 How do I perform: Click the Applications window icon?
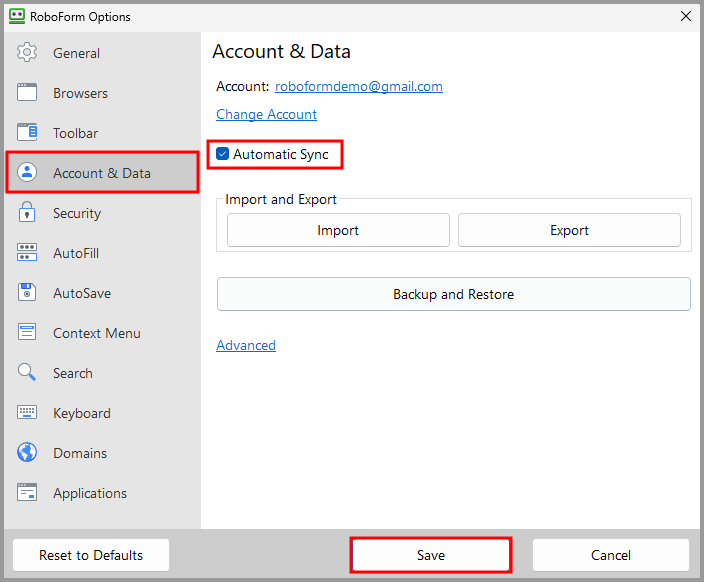click(x=27, y=492)
